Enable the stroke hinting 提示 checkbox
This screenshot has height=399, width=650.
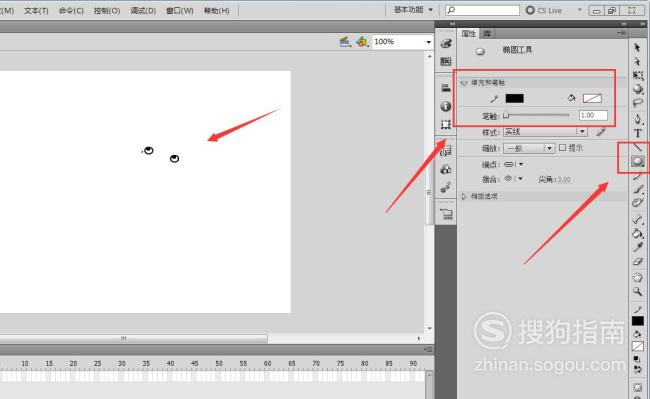point(562,148)
